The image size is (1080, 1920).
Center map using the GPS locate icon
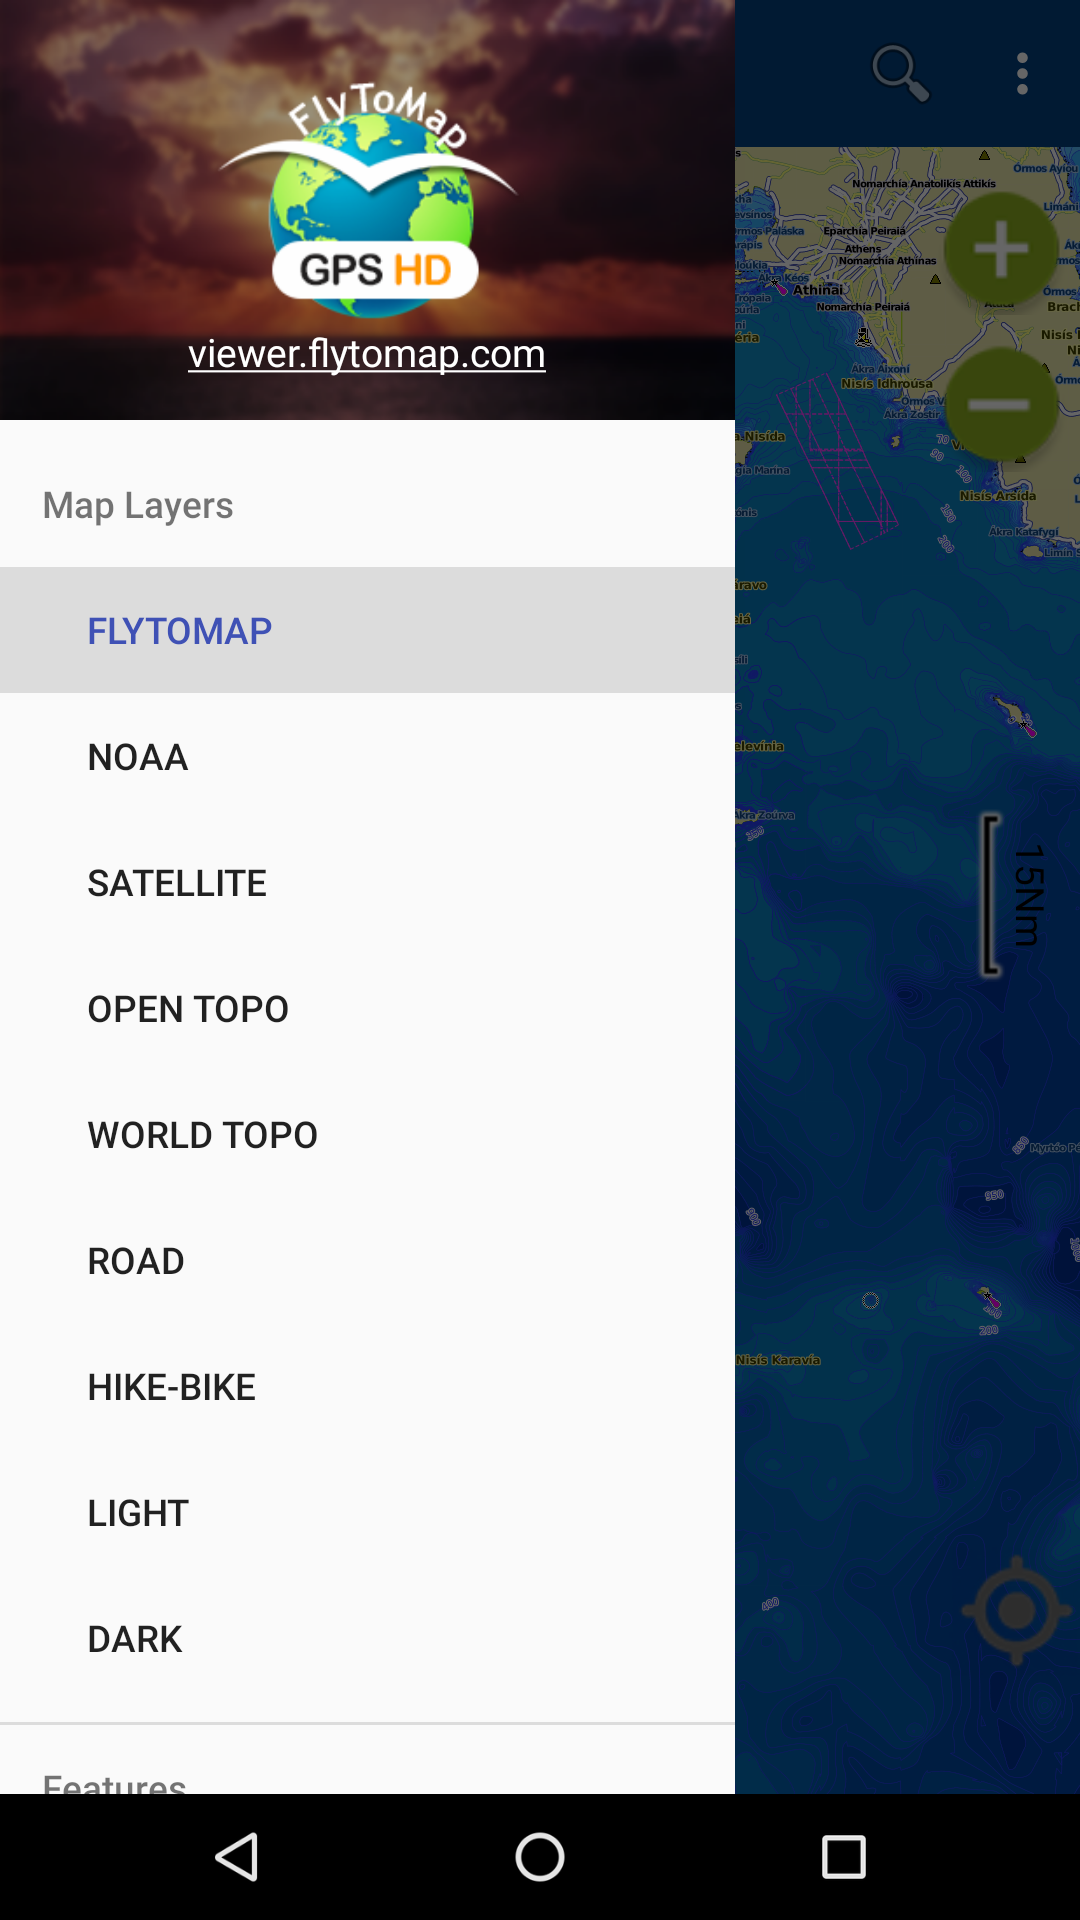click(1017, 1611)
